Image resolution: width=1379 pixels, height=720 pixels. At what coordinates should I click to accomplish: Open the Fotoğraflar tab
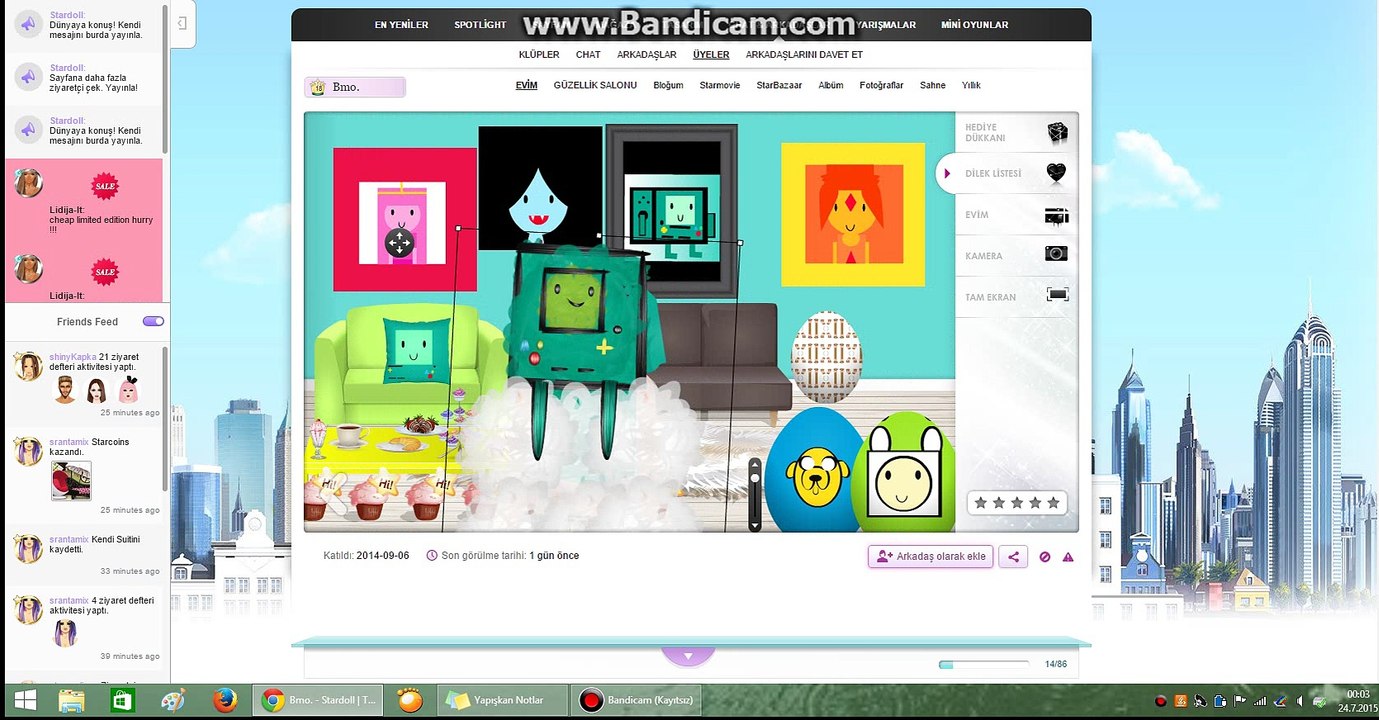tap(881, 85)
